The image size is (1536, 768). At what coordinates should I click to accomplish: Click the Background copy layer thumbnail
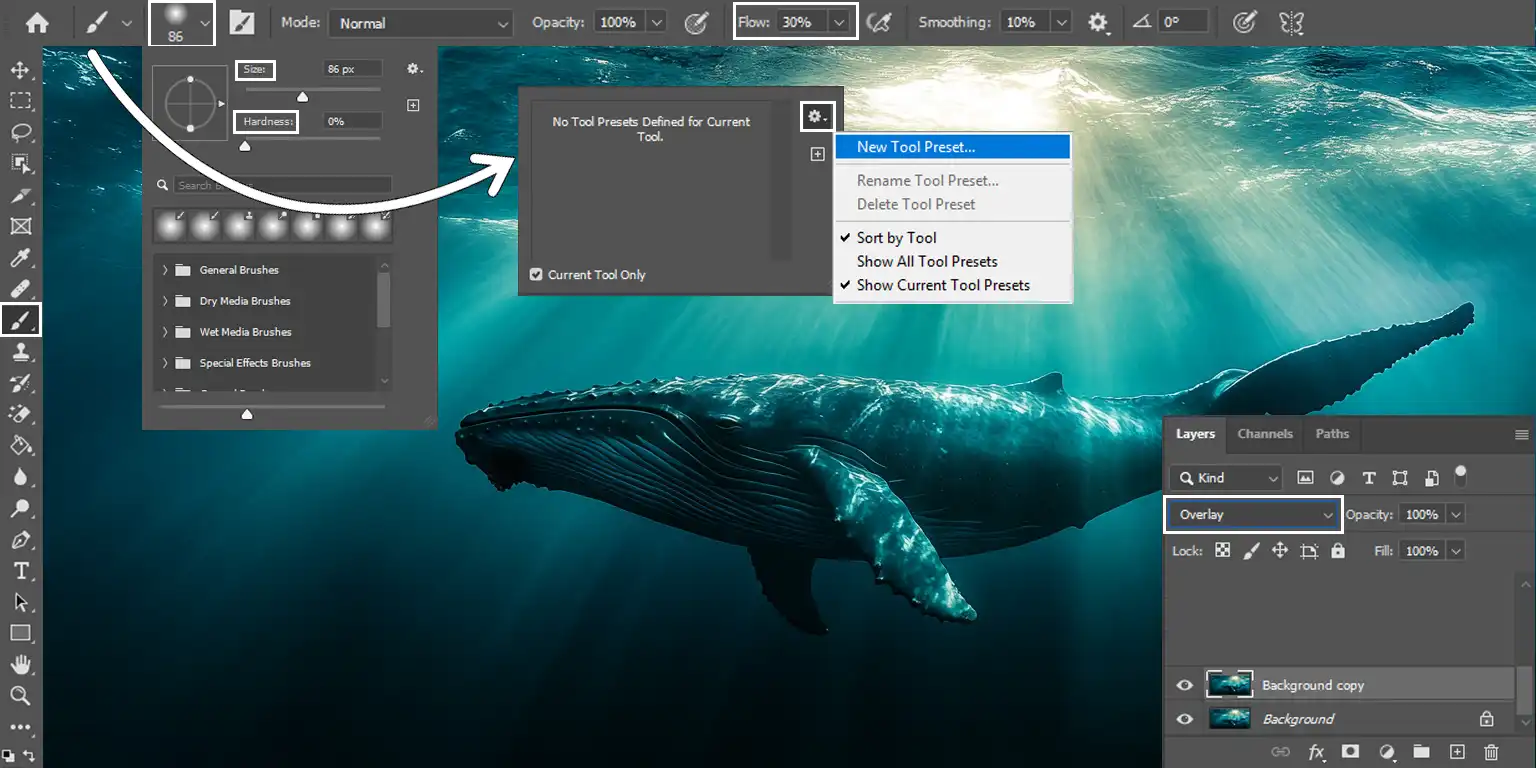tap(1229, 684)
